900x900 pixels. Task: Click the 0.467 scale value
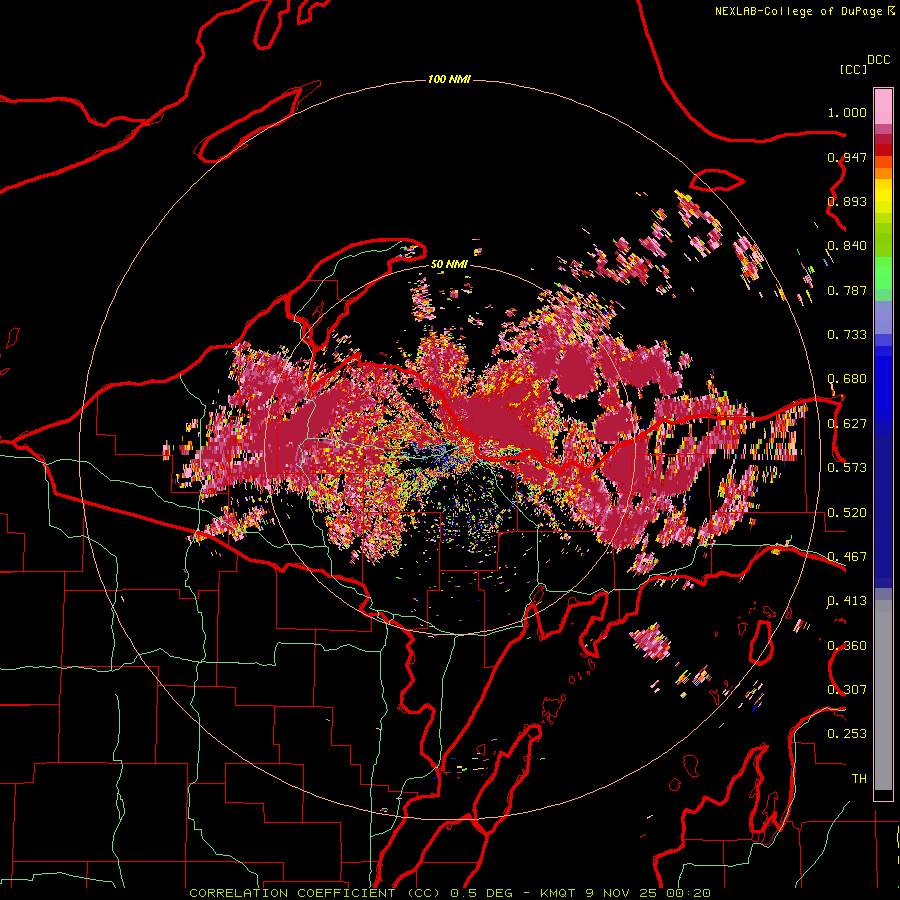[x=847, y=557]
